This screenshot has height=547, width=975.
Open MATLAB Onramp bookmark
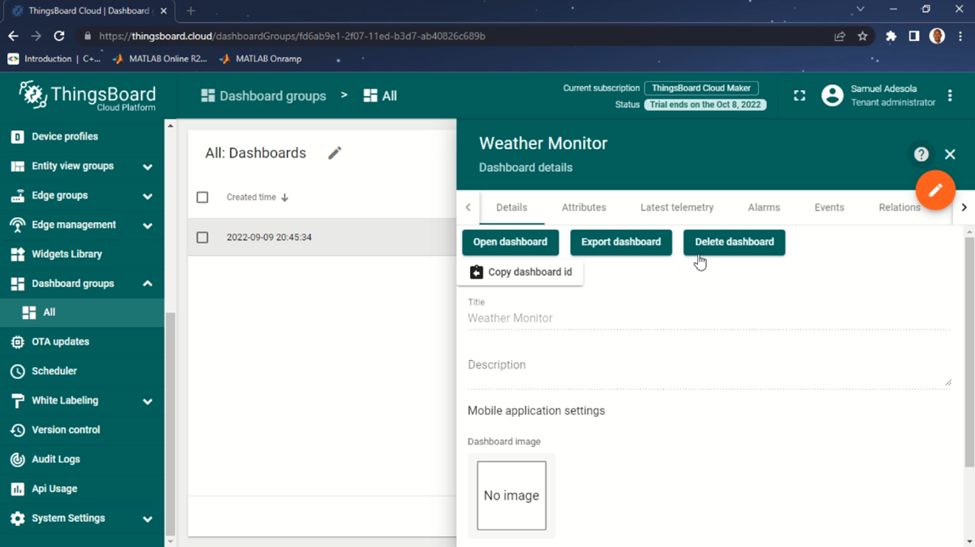[x=261, y=58]
